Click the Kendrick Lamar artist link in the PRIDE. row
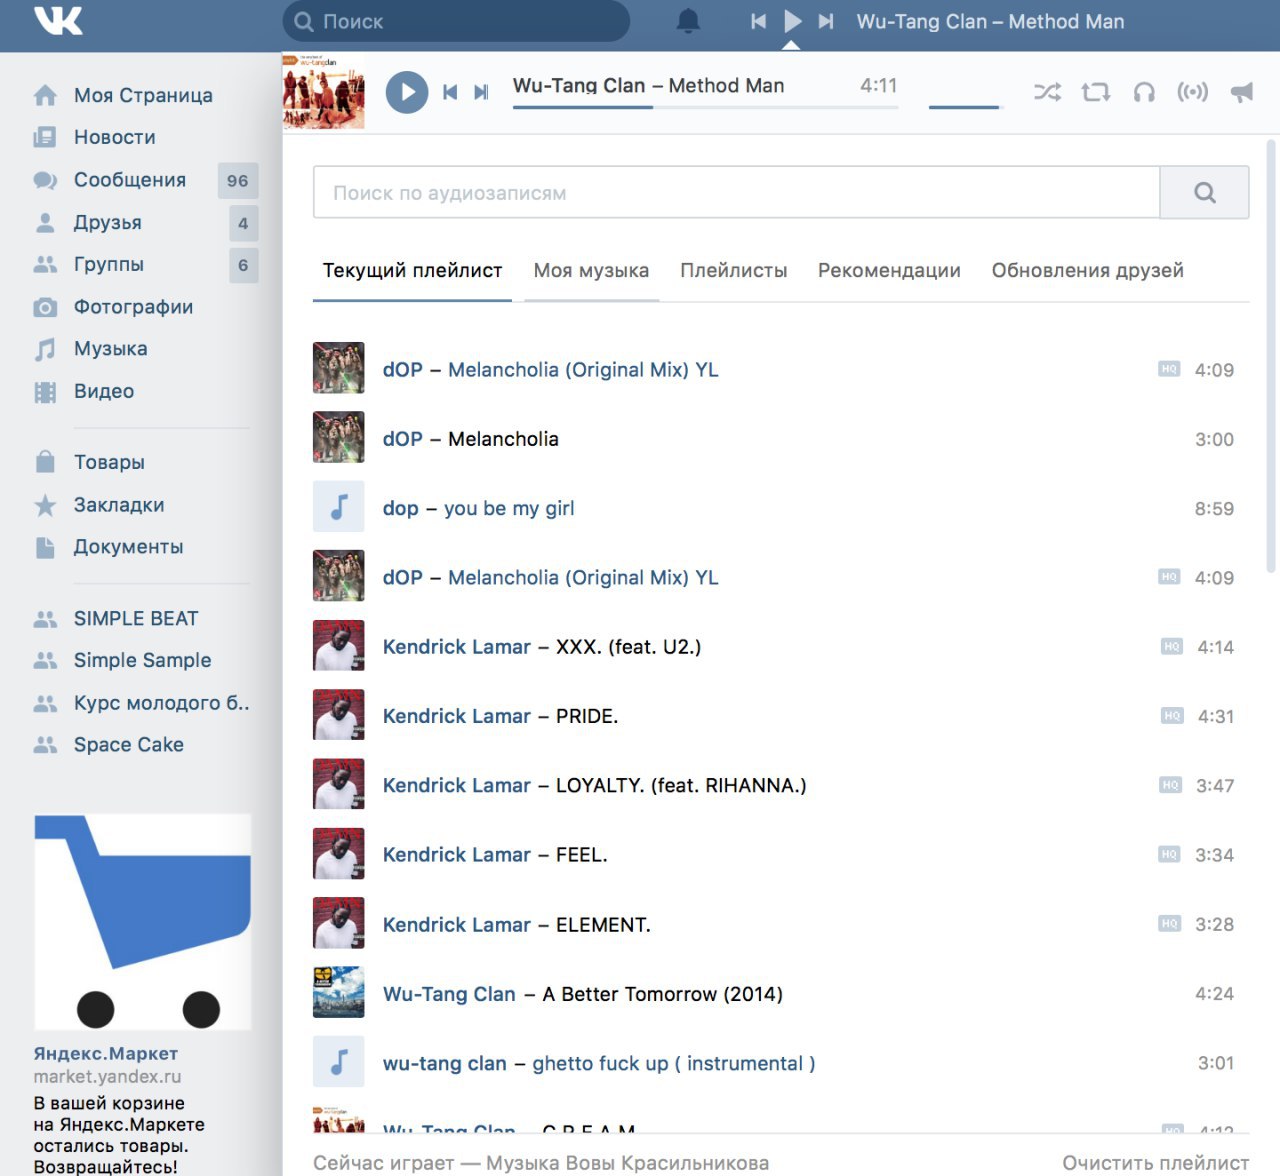This screenshot has width=1280, height=1176. [x=457, y=716]
